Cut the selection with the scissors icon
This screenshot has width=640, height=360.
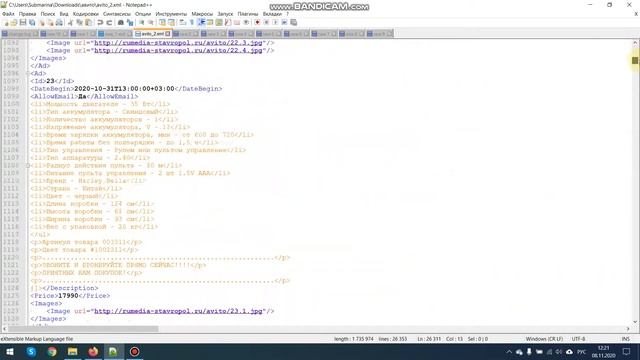(70, 22)
